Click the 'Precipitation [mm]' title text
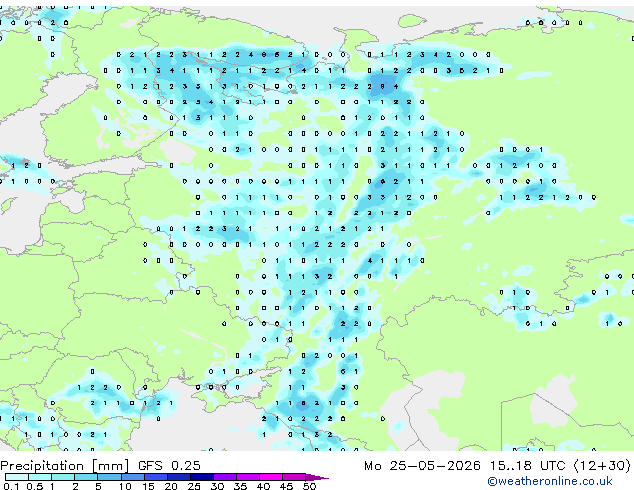 (x=64, y=466)
